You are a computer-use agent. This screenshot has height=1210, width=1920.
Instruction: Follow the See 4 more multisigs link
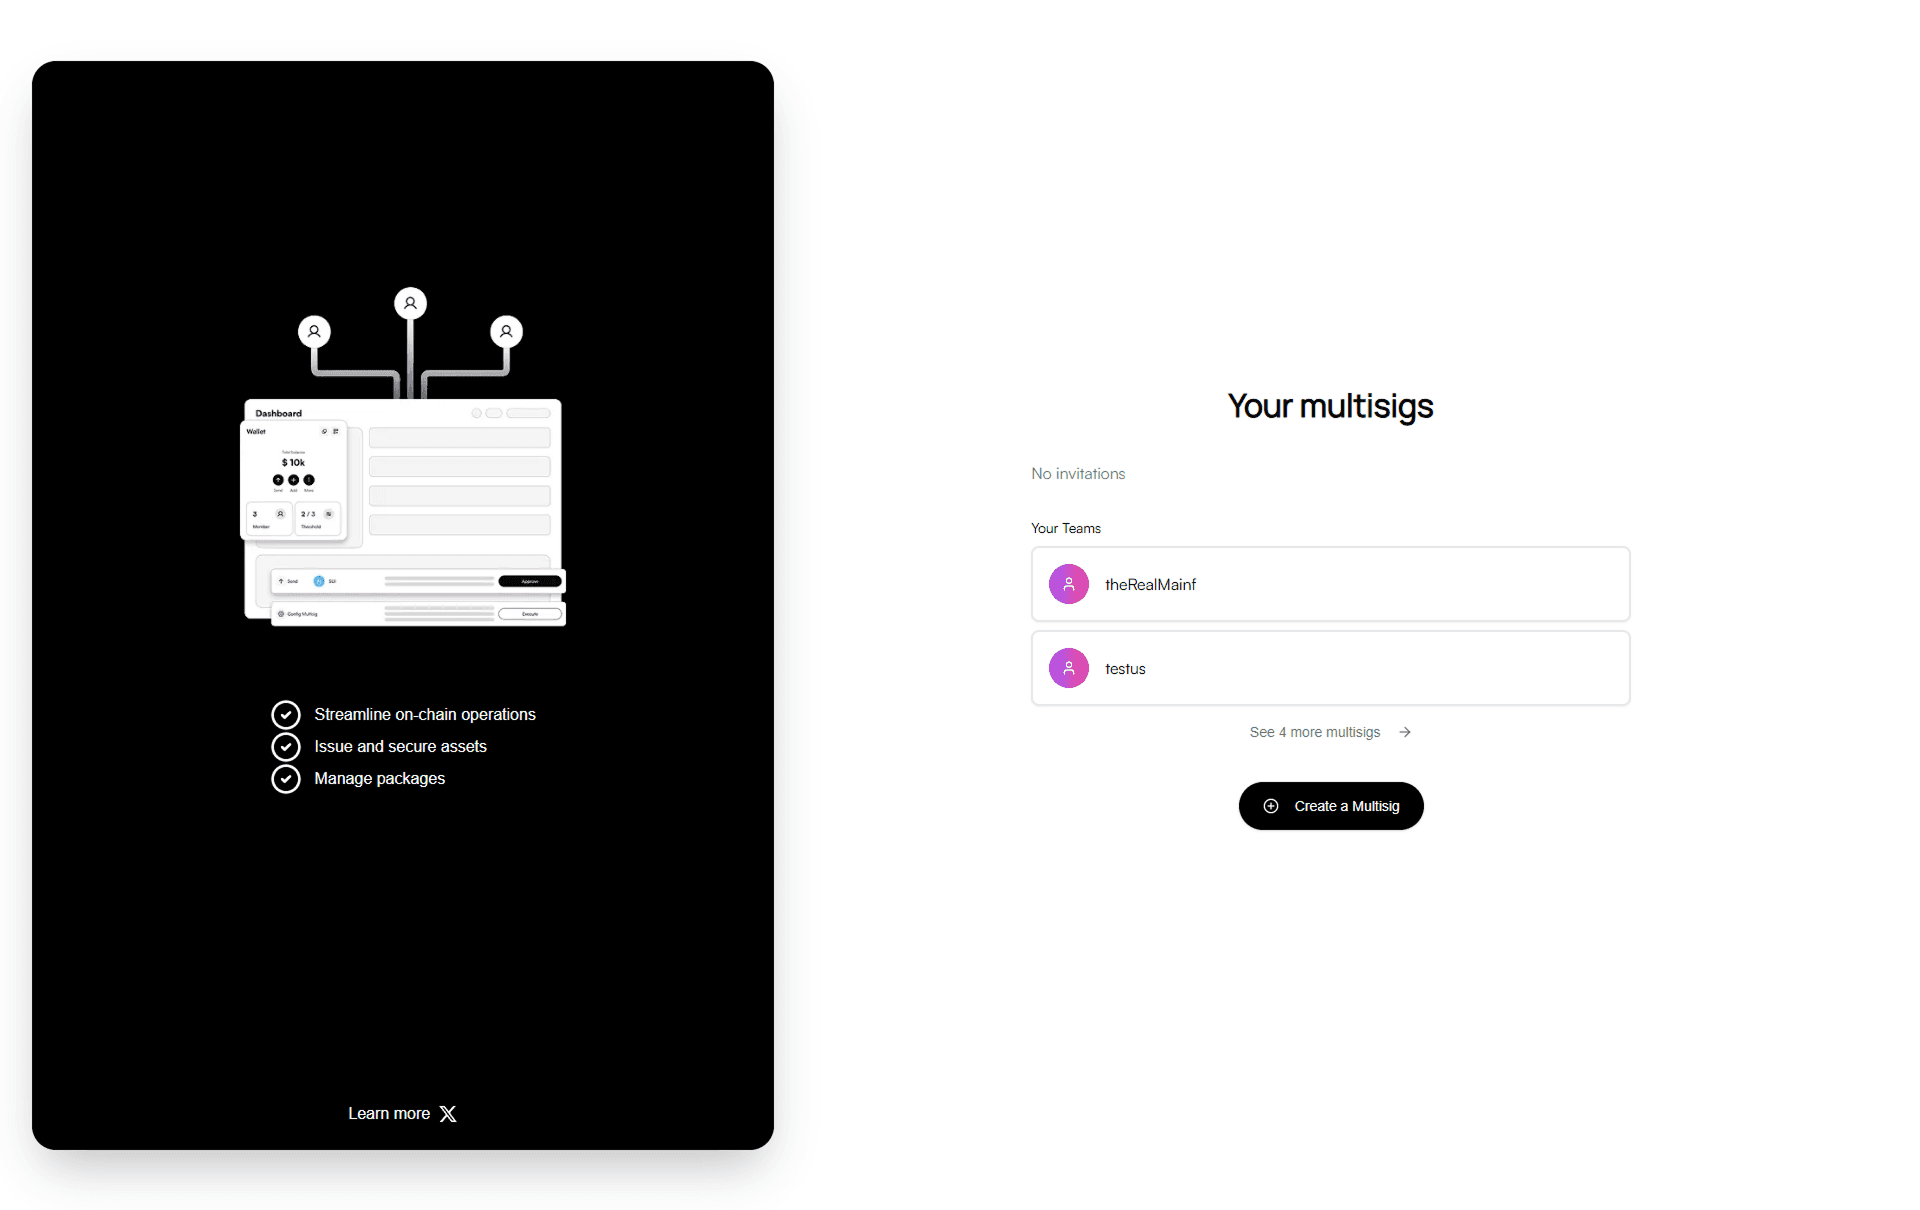coord(1314,731)
